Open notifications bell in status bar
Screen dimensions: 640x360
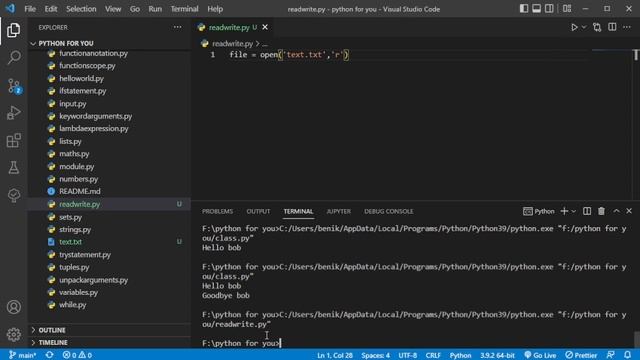coord(627,355)
